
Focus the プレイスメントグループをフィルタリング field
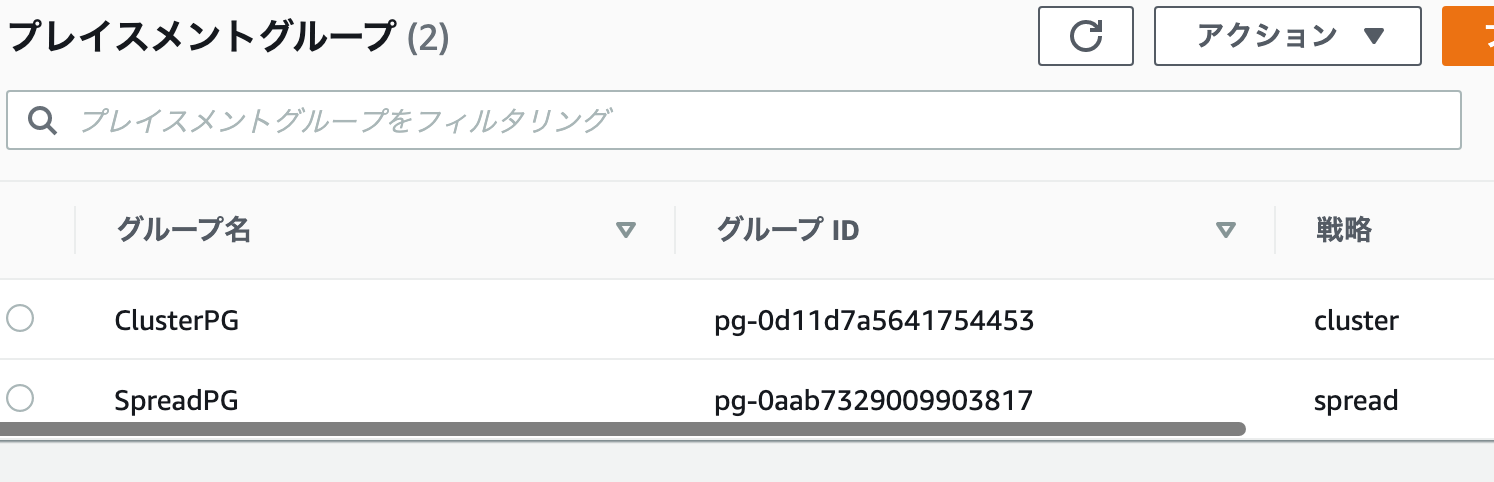coord(734,121)
